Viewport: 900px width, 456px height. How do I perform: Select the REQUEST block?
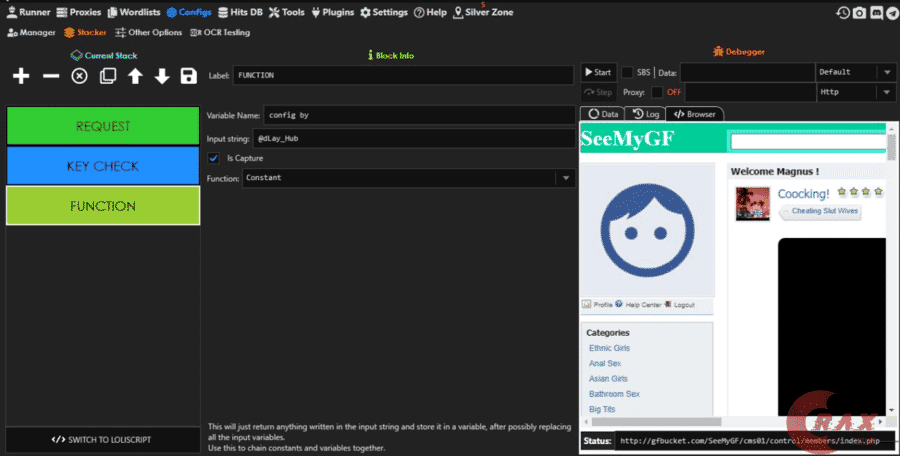click(103, 126)
